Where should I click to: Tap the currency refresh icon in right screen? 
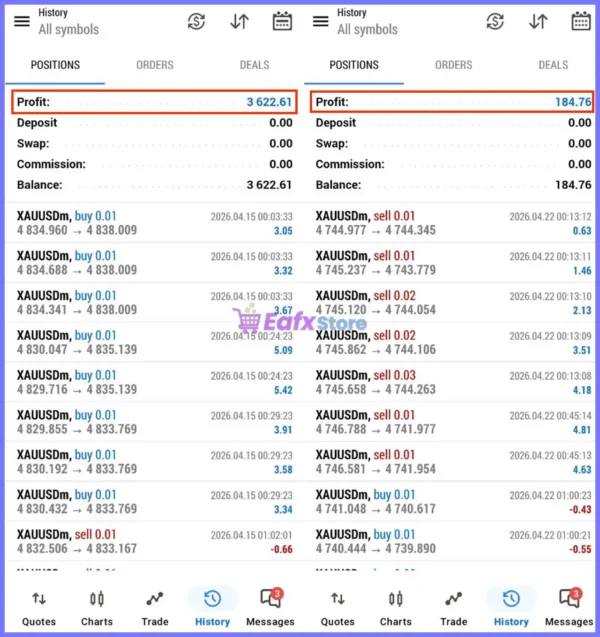[x=495, y=22]
